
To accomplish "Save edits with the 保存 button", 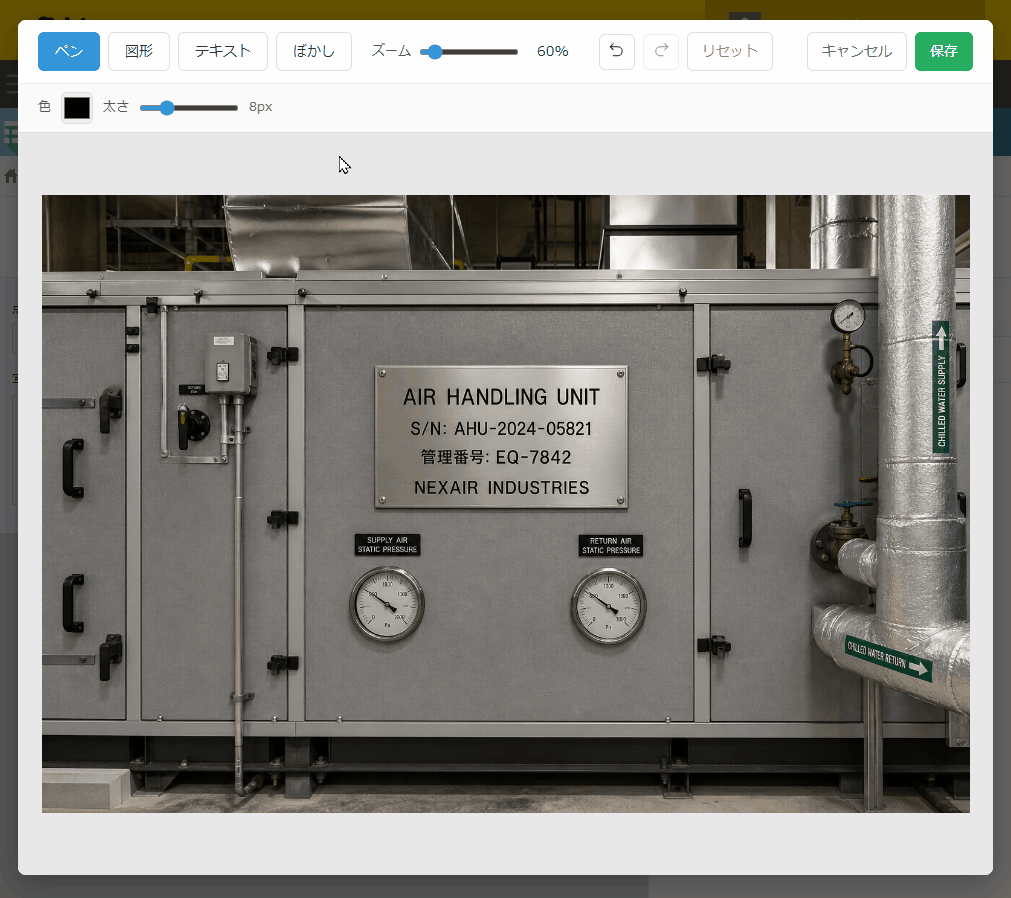I will (943, 51).
